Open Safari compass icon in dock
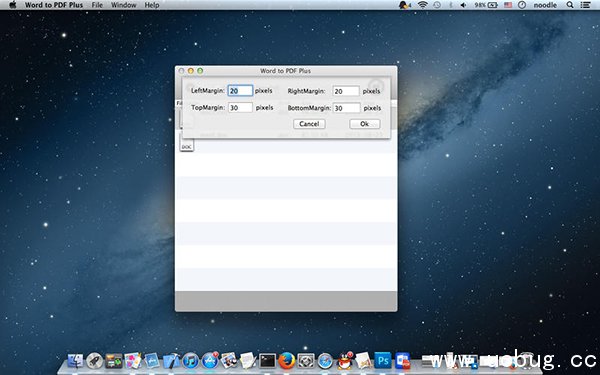 (x=325, y=360)
